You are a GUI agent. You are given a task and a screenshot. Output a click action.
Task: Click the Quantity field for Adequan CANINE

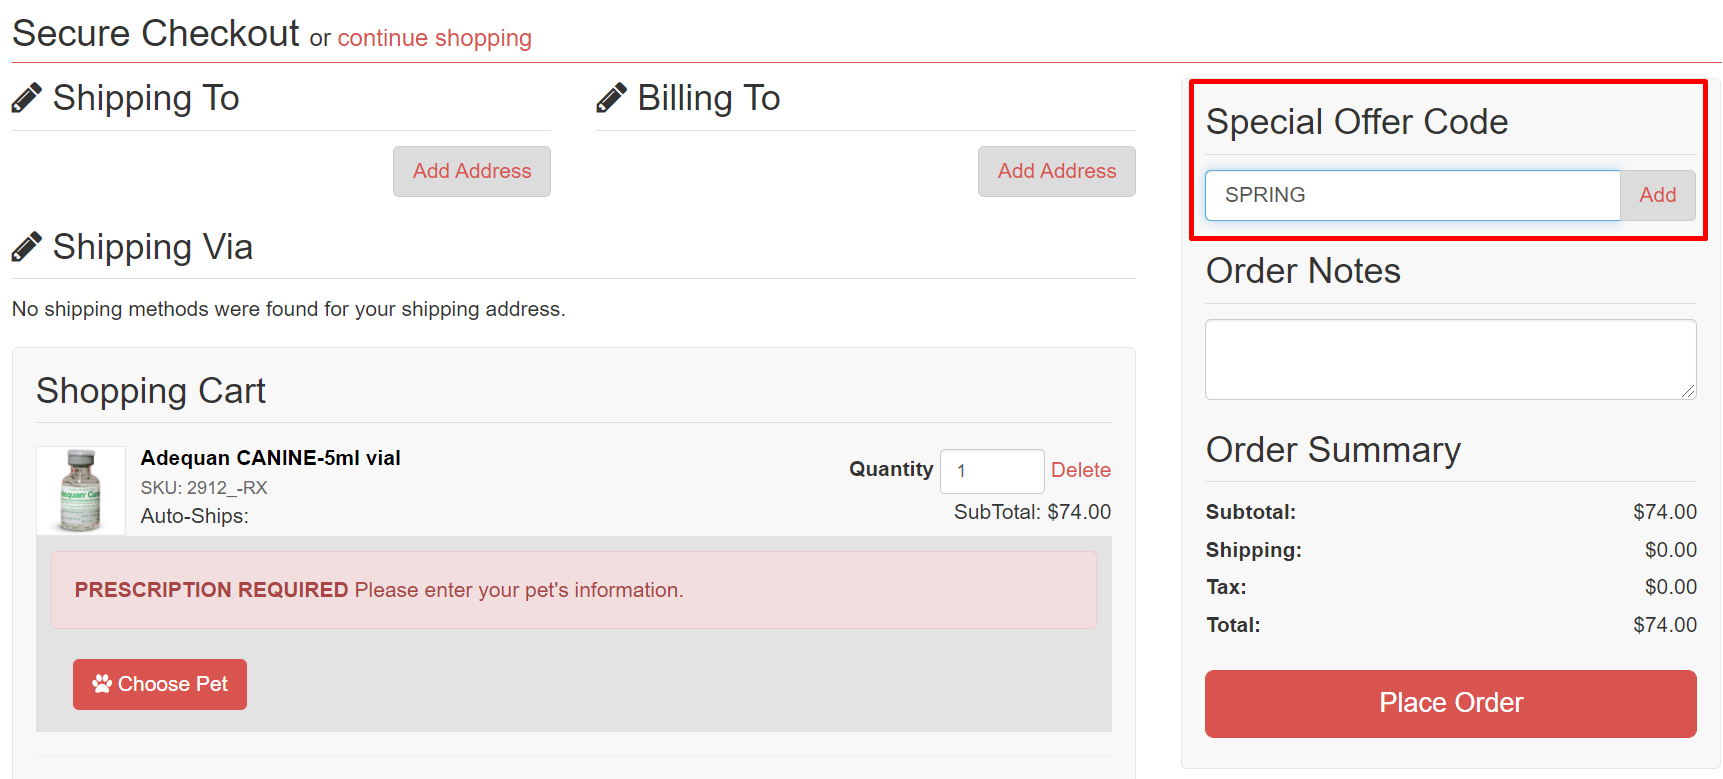pyautogui.click(x=992, y=471)
